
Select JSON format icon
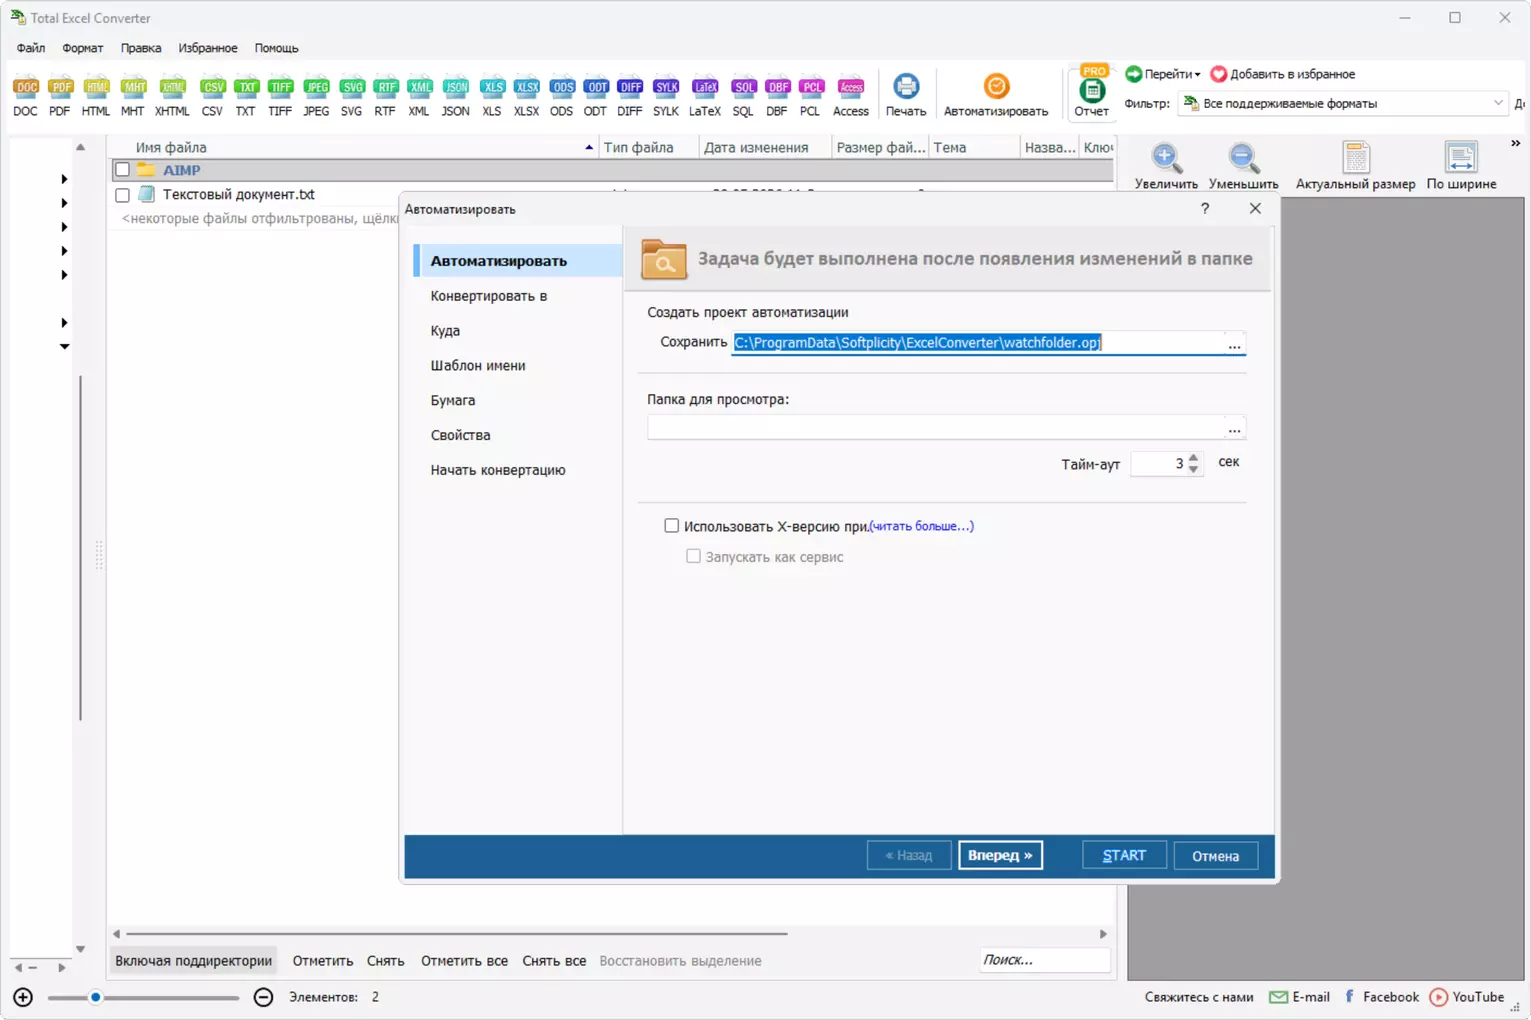click(456, 95)
